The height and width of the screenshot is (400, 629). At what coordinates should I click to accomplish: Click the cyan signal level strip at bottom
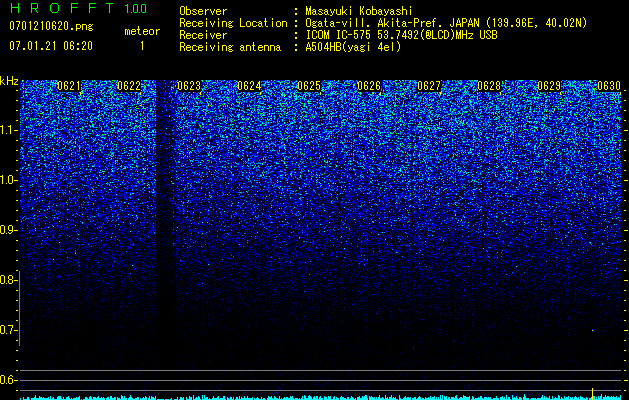click(321, 398)
